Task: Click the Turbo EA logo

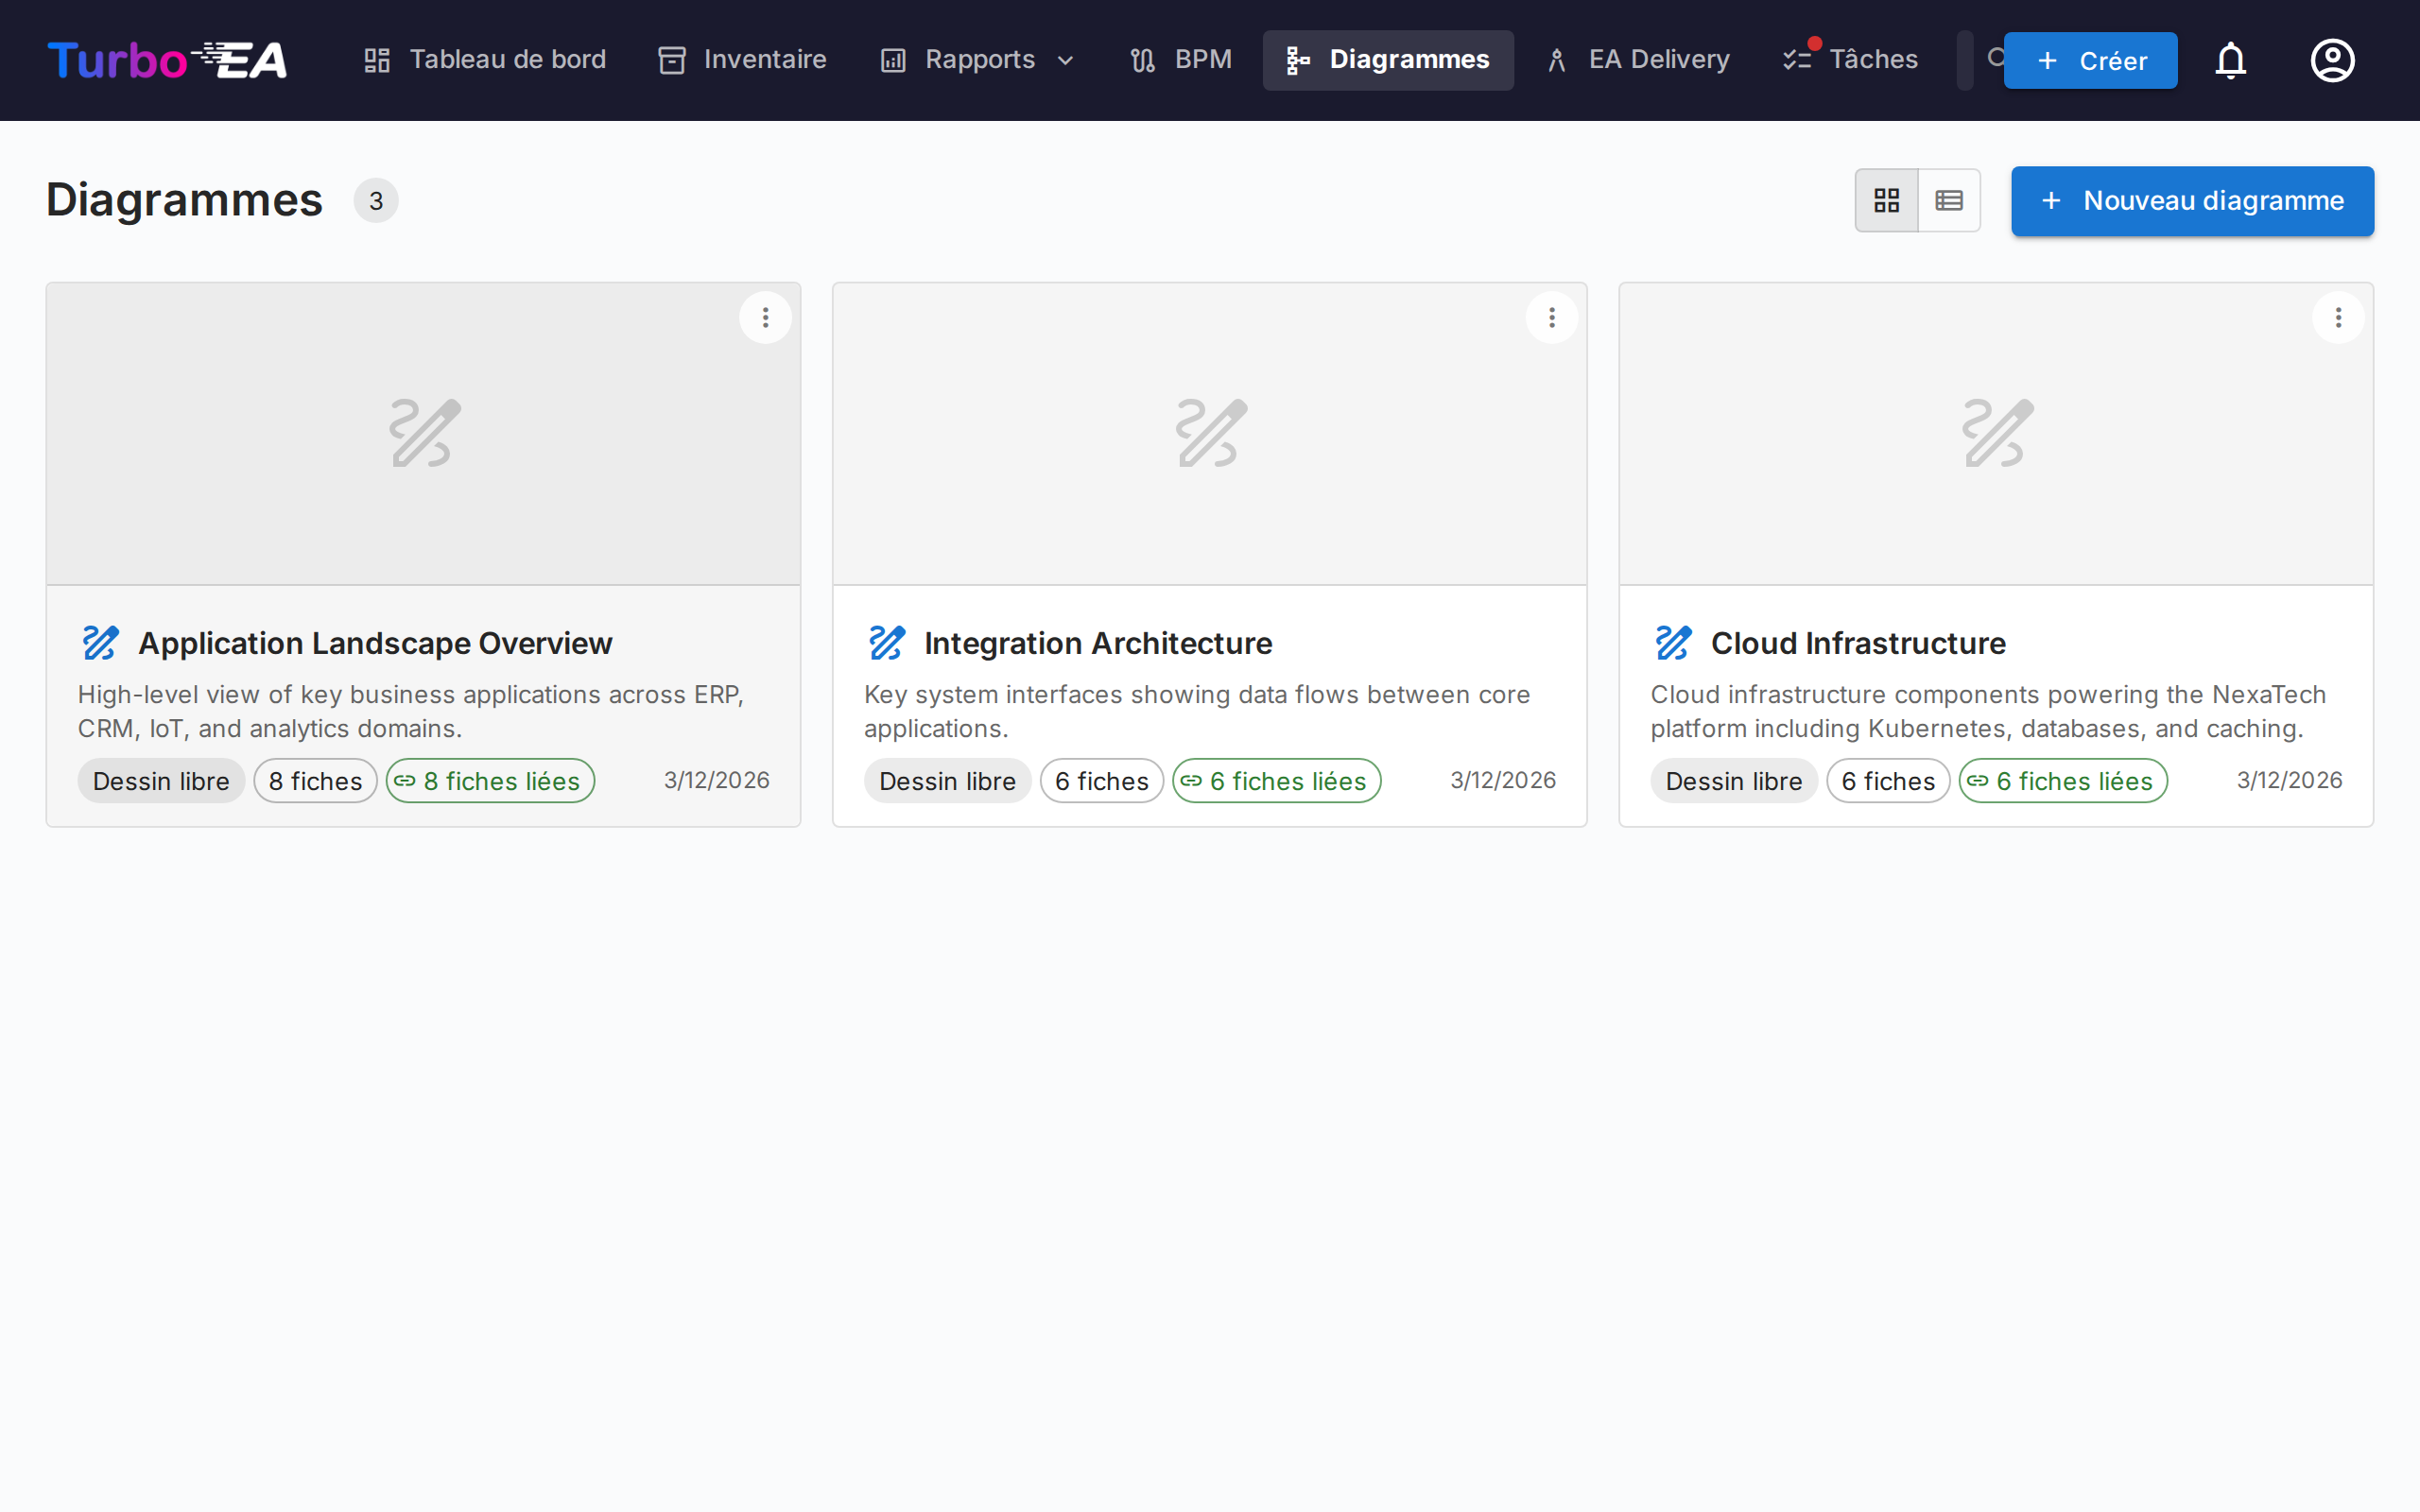Action: [x=167, y=60]
